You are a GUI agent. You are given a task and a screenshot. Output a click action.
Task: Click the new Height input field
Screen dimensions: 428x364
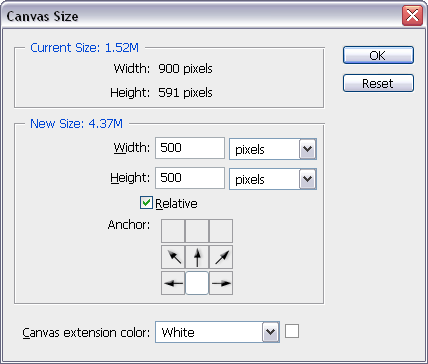point(190,178)
